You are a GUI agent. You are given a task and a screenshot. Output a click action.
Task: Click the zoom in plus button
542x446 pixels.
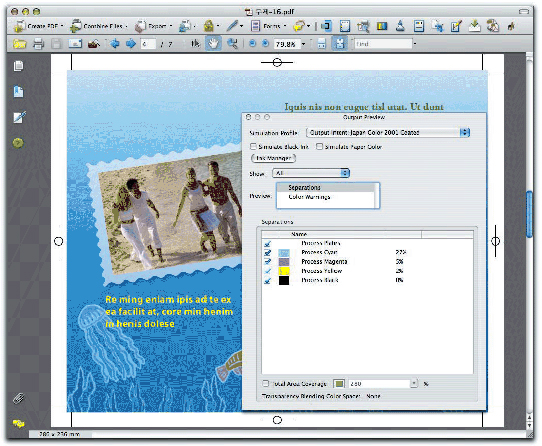pos(265,44)
